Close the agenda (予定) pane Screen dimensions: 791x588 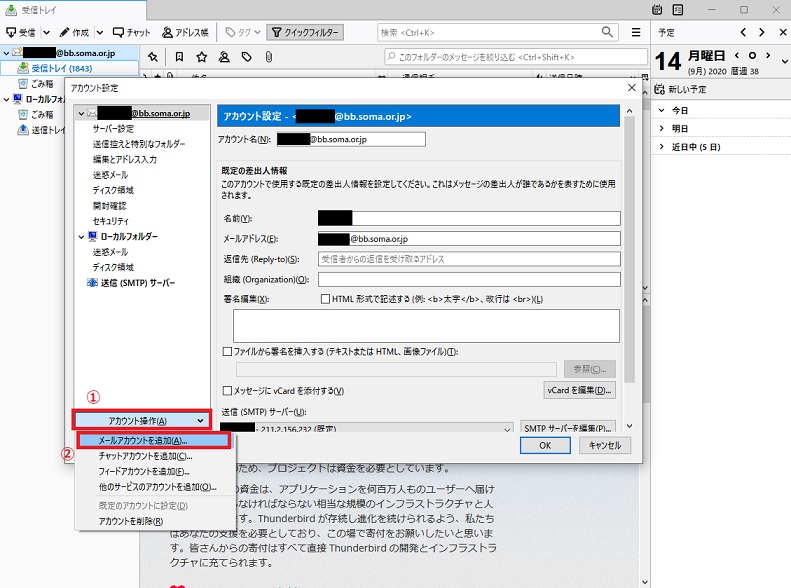point(783,33)
